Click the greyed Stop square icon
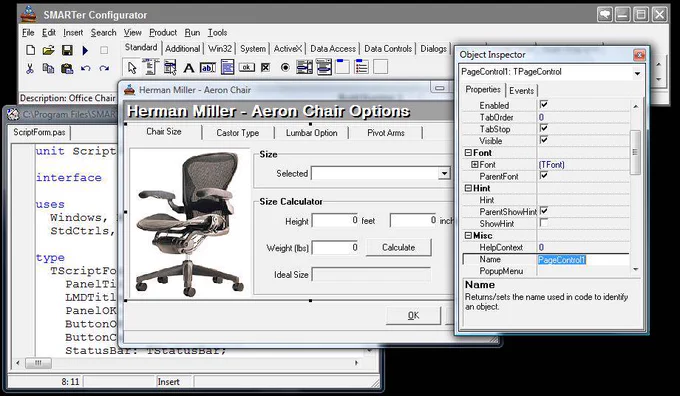The height and width of the screenshot is (396, 680). (x=104, y=50)
